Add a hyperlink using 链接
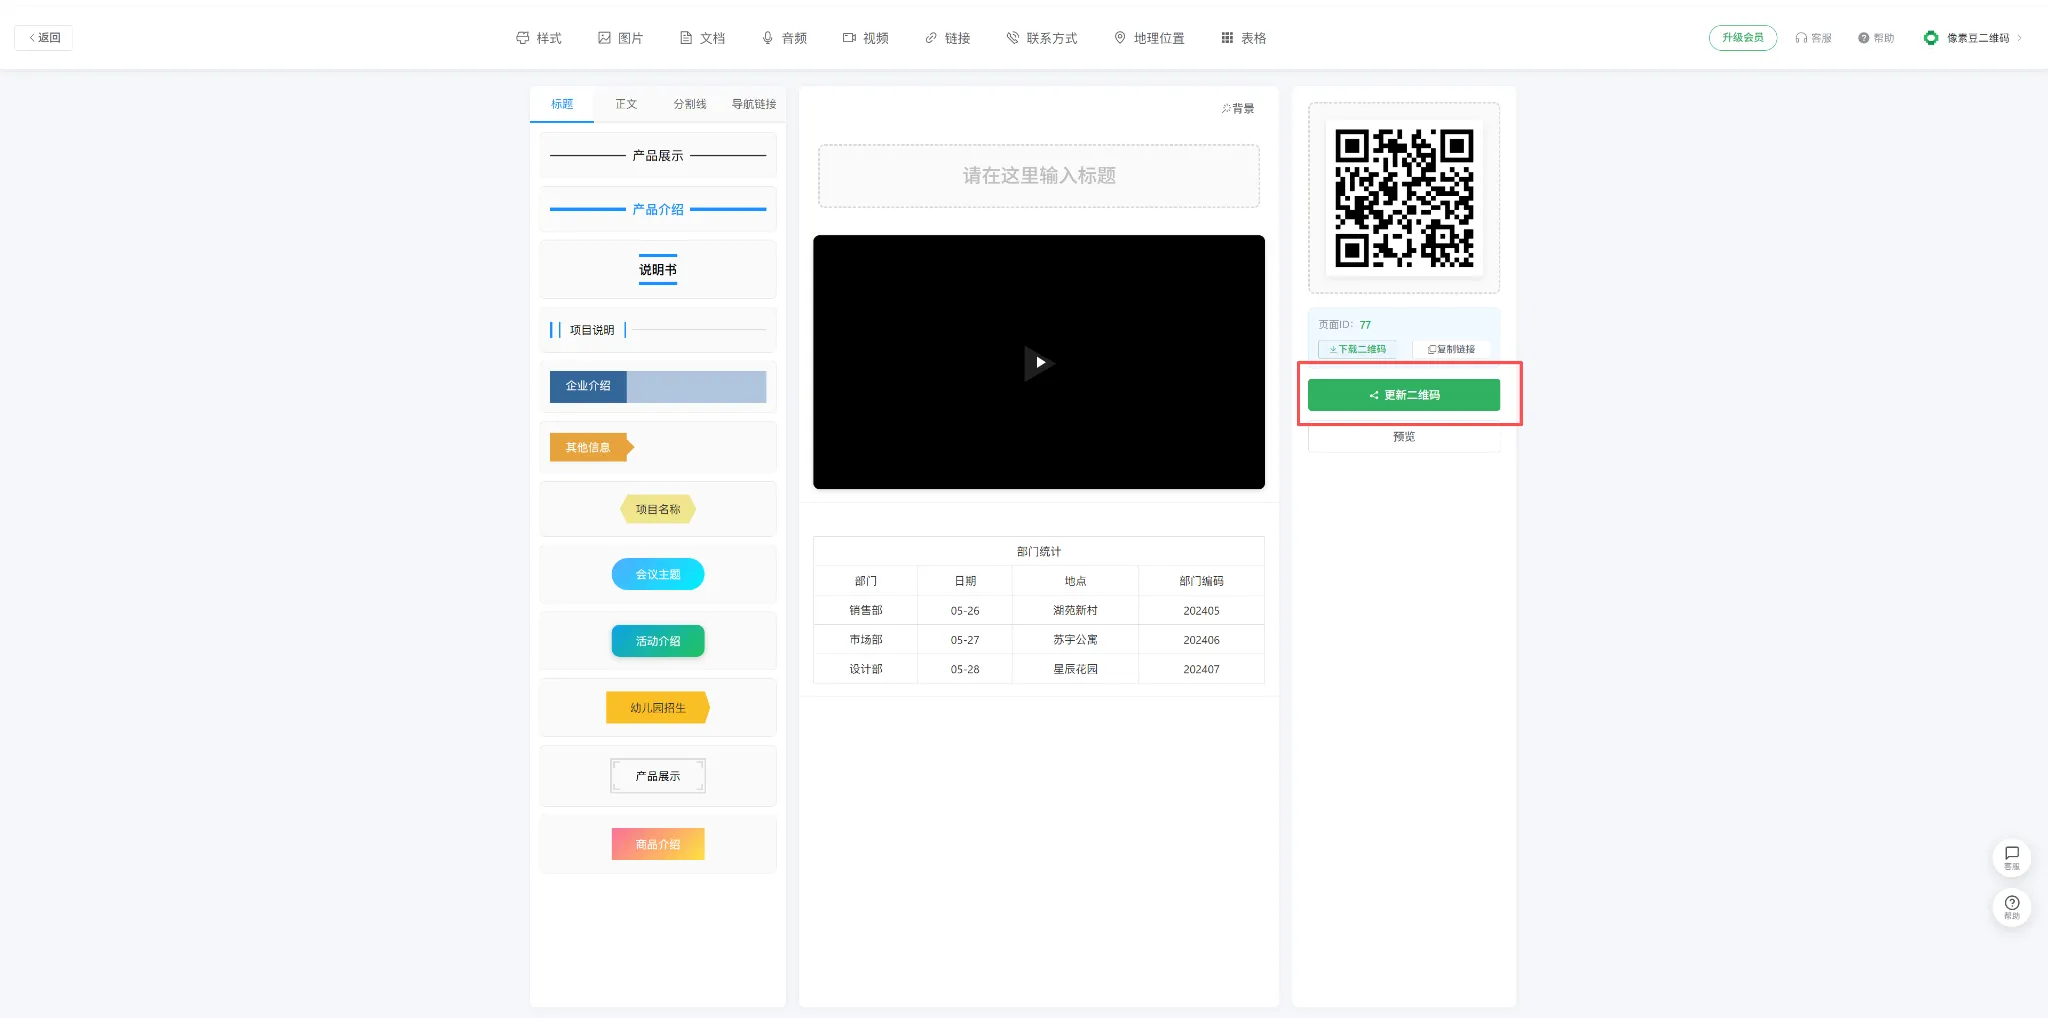The height and width of the screenshot is (1018, 2048). coord(948,38)
